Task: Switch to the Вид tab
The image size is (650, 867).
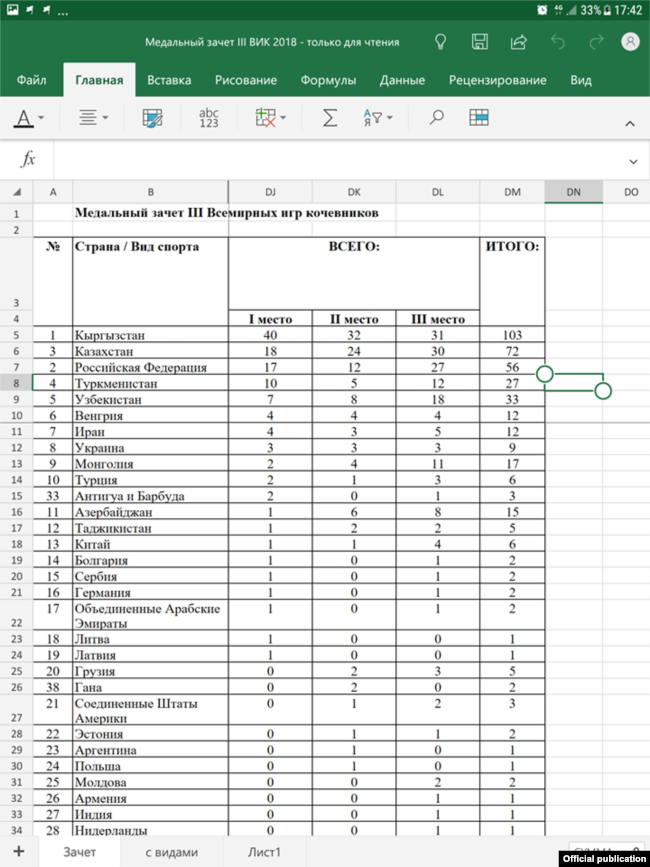Action: point(581,80)
